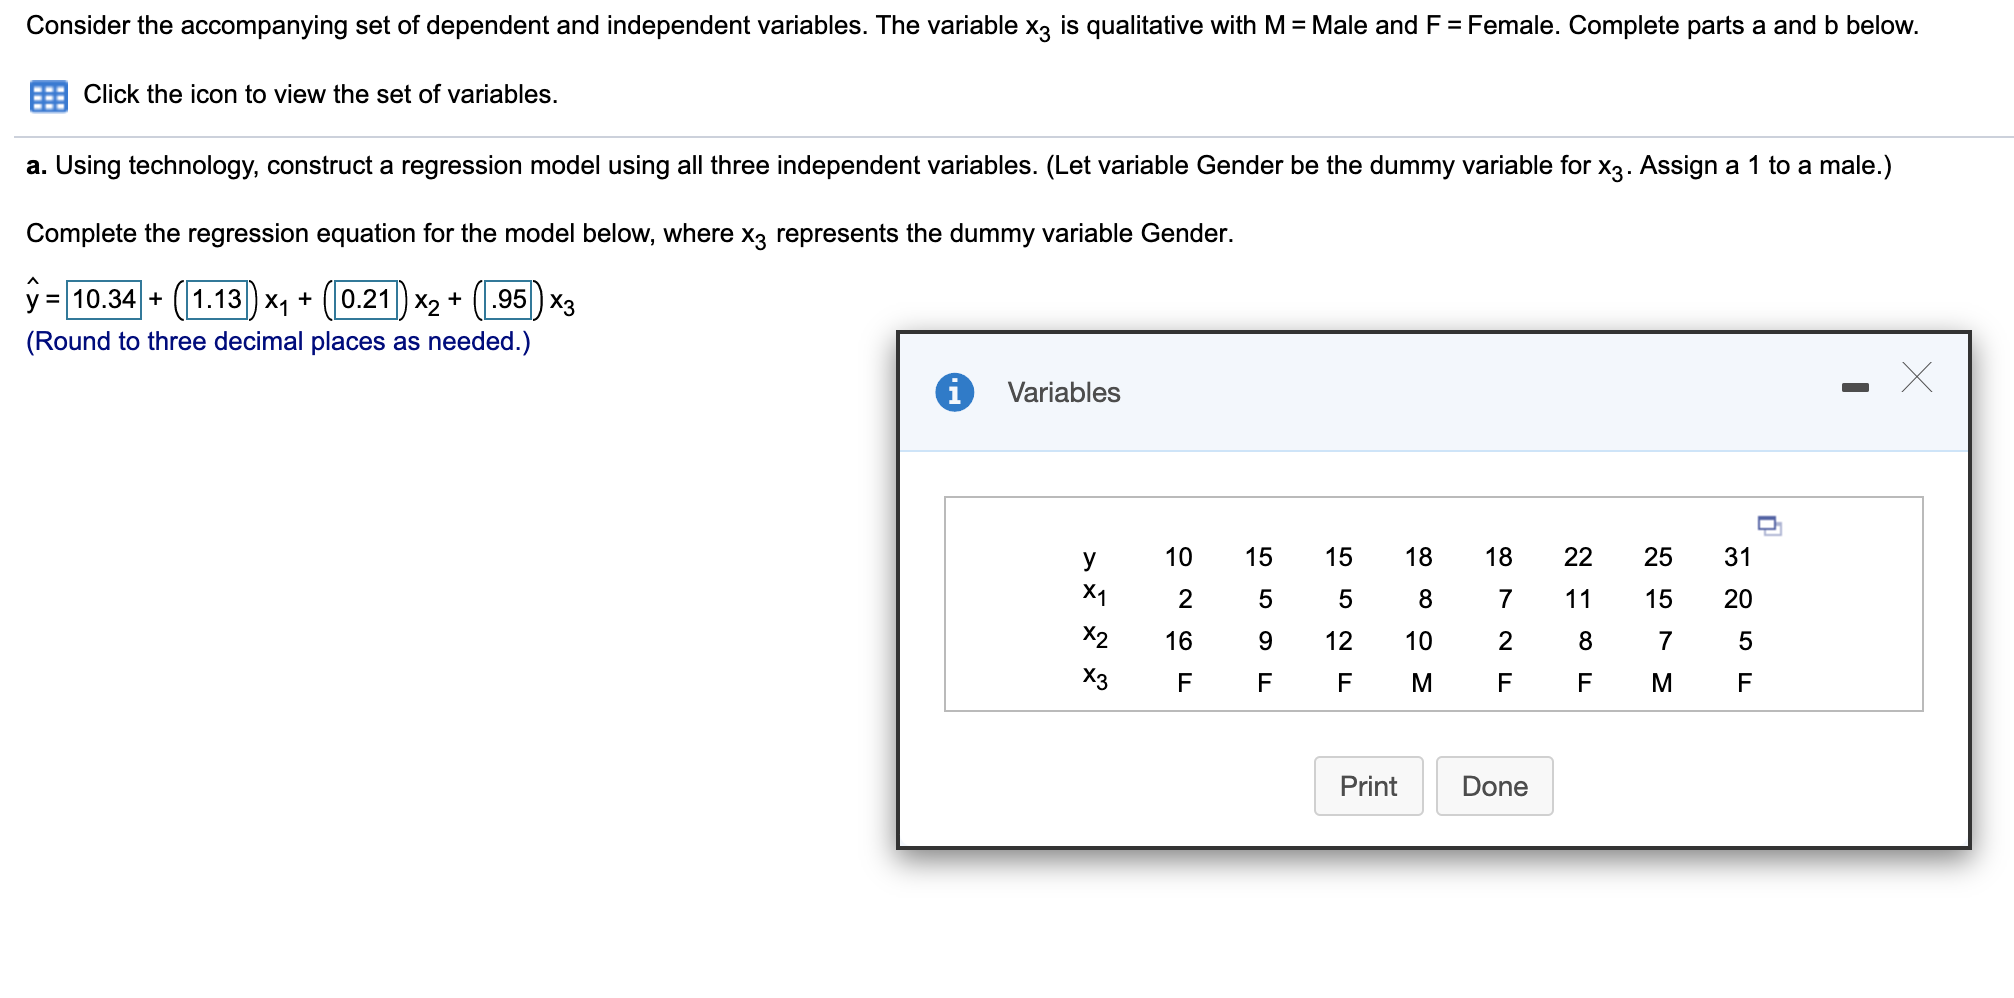Click the rounding instruction text below the equation
Image resolution: width=2014 pixels, height=998 pixels.
277,340
